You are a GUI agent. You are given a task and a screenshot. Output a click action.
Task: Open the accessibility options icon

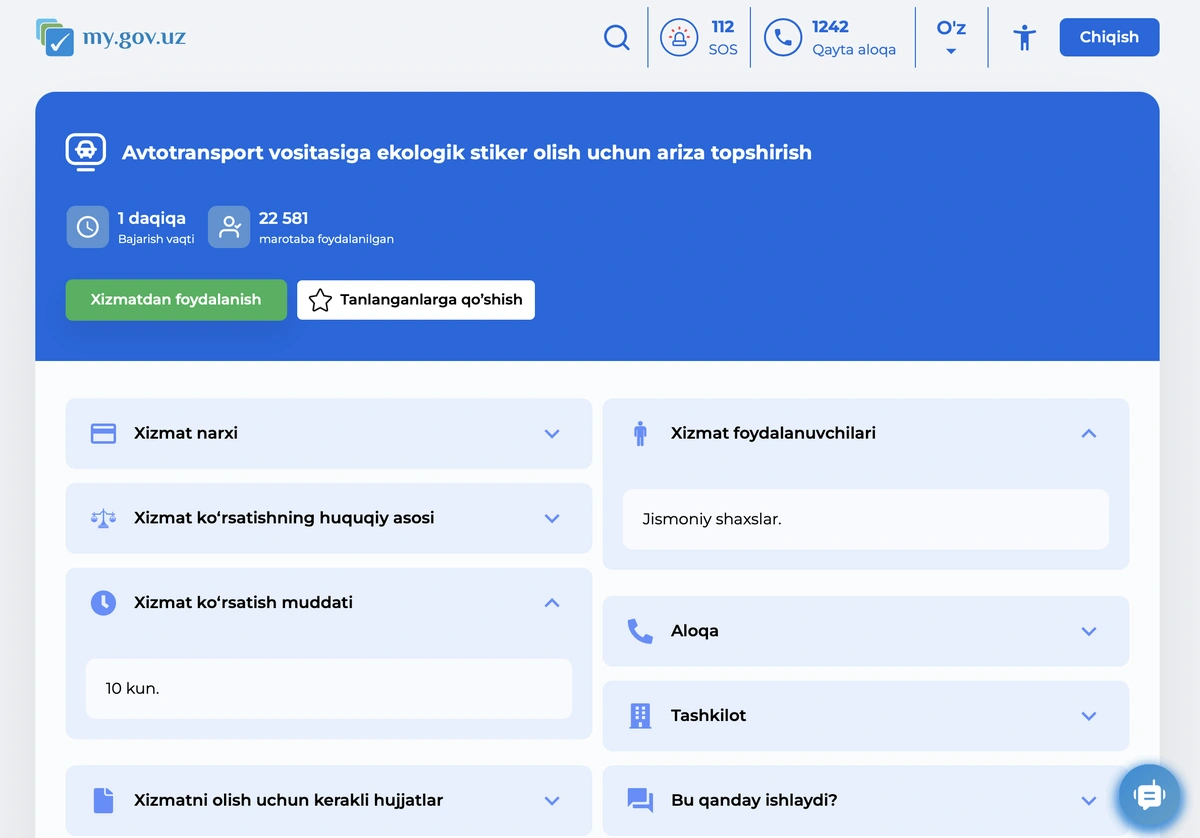[1024, 38]
